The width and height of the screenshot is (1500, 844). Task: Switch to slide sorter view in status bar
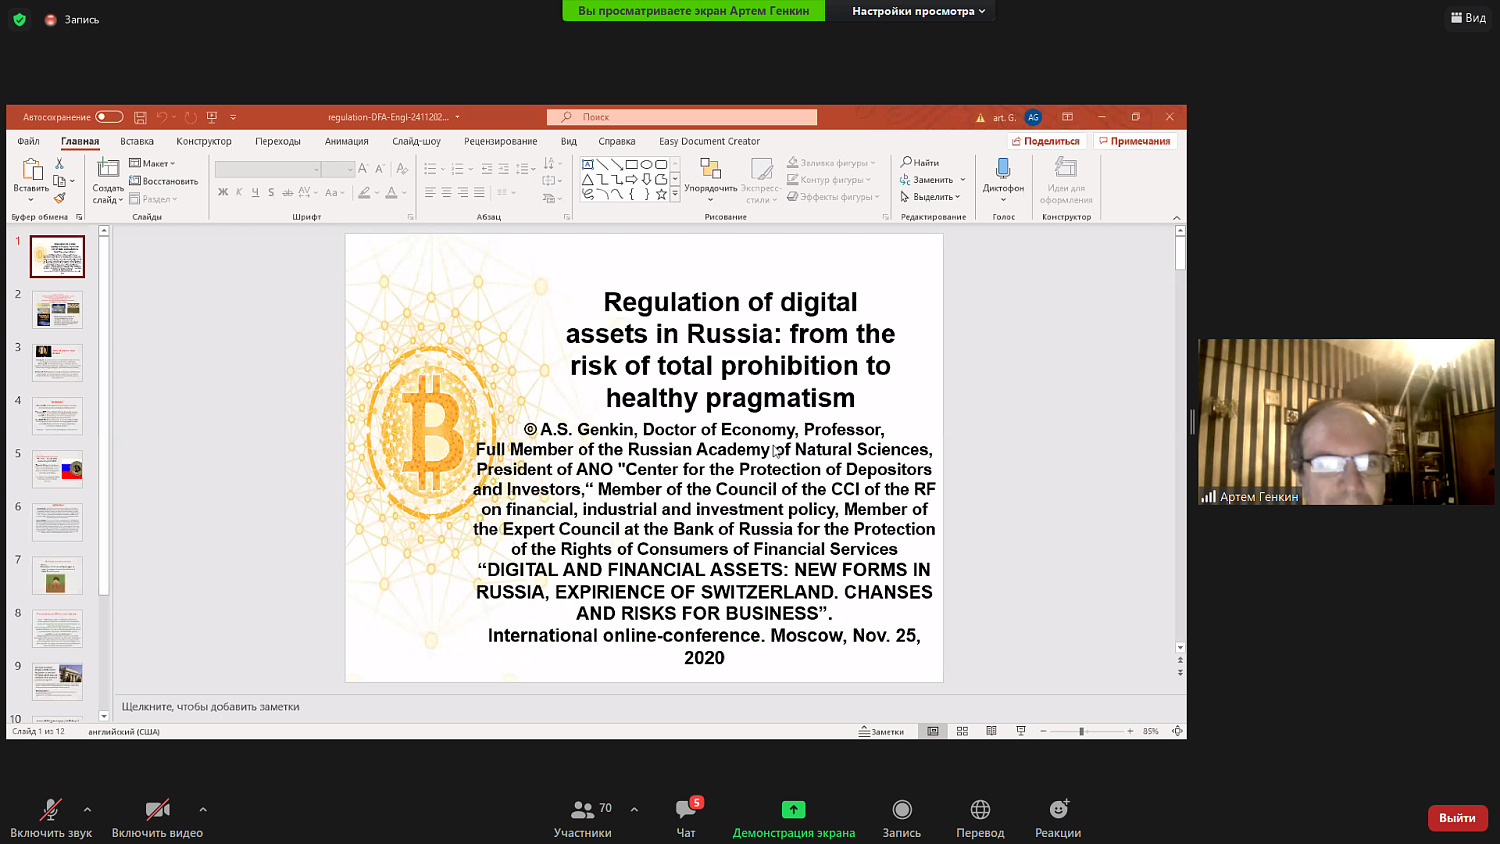click(x=962, y=731)
